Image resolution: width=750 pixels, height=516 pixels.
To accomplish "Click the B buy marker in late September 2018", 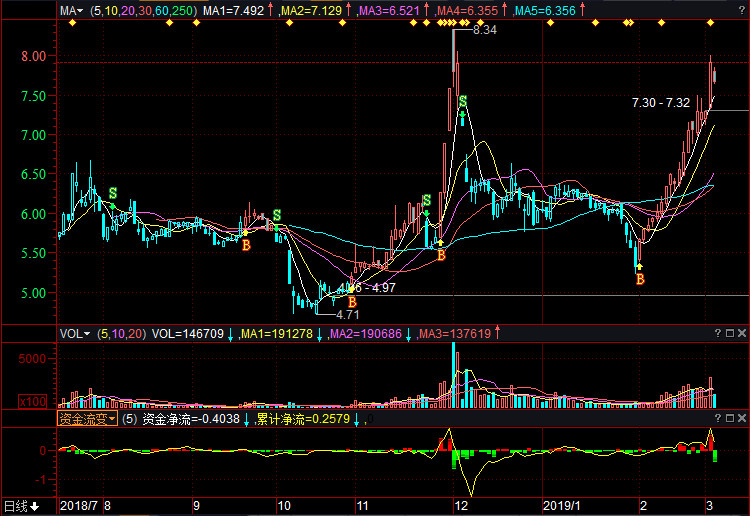I will click(246, 245).
